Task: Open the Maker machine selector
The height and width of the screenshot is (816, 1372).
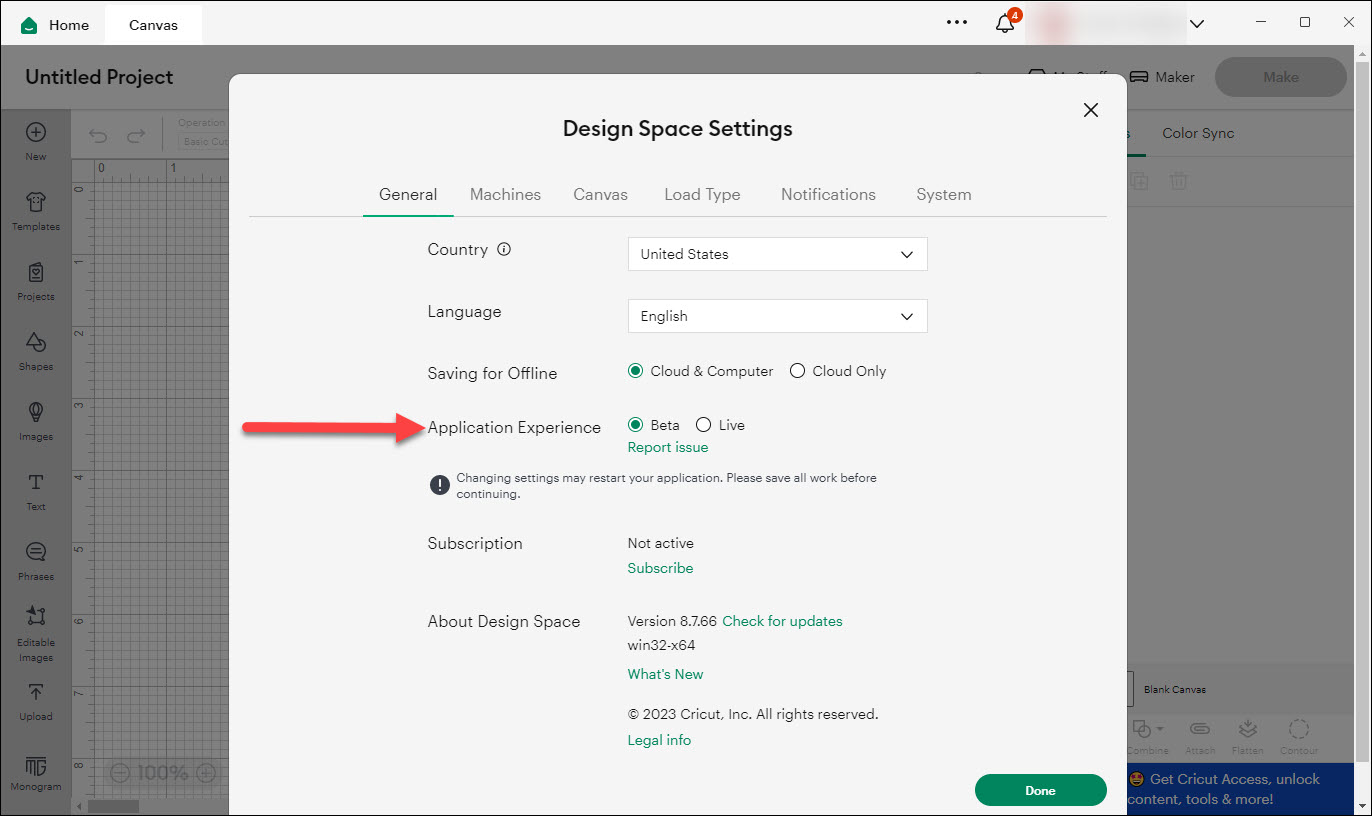Action: [1162, 77]
